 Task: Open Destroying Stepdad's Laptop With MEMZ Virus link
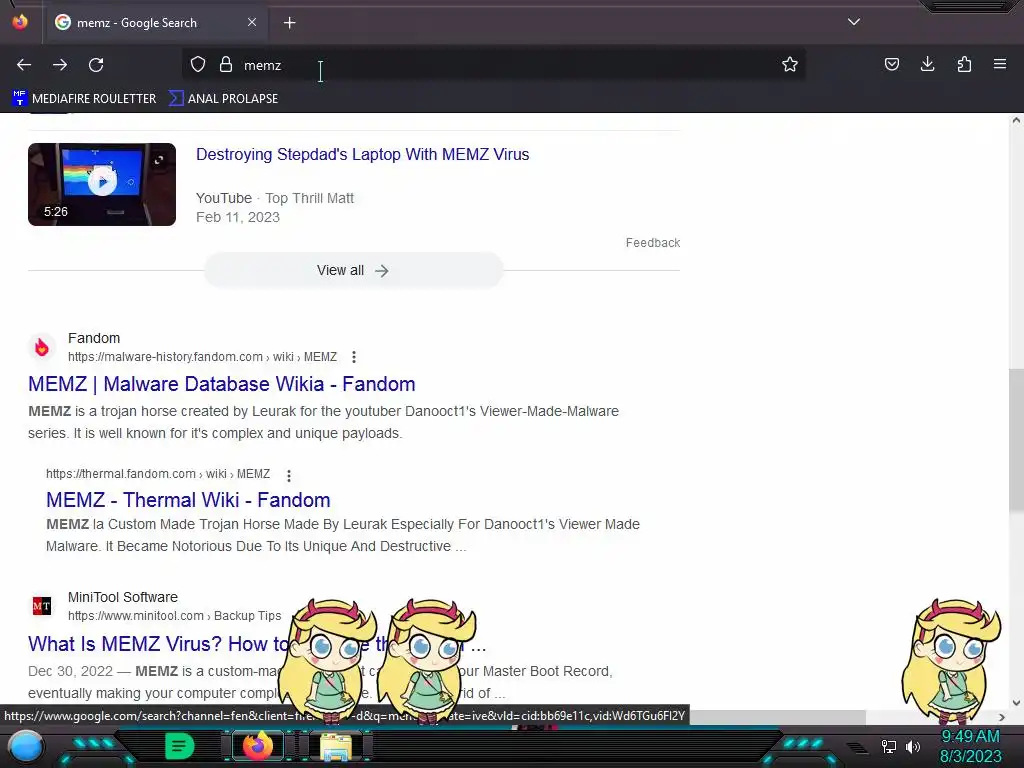click(362, 155)
